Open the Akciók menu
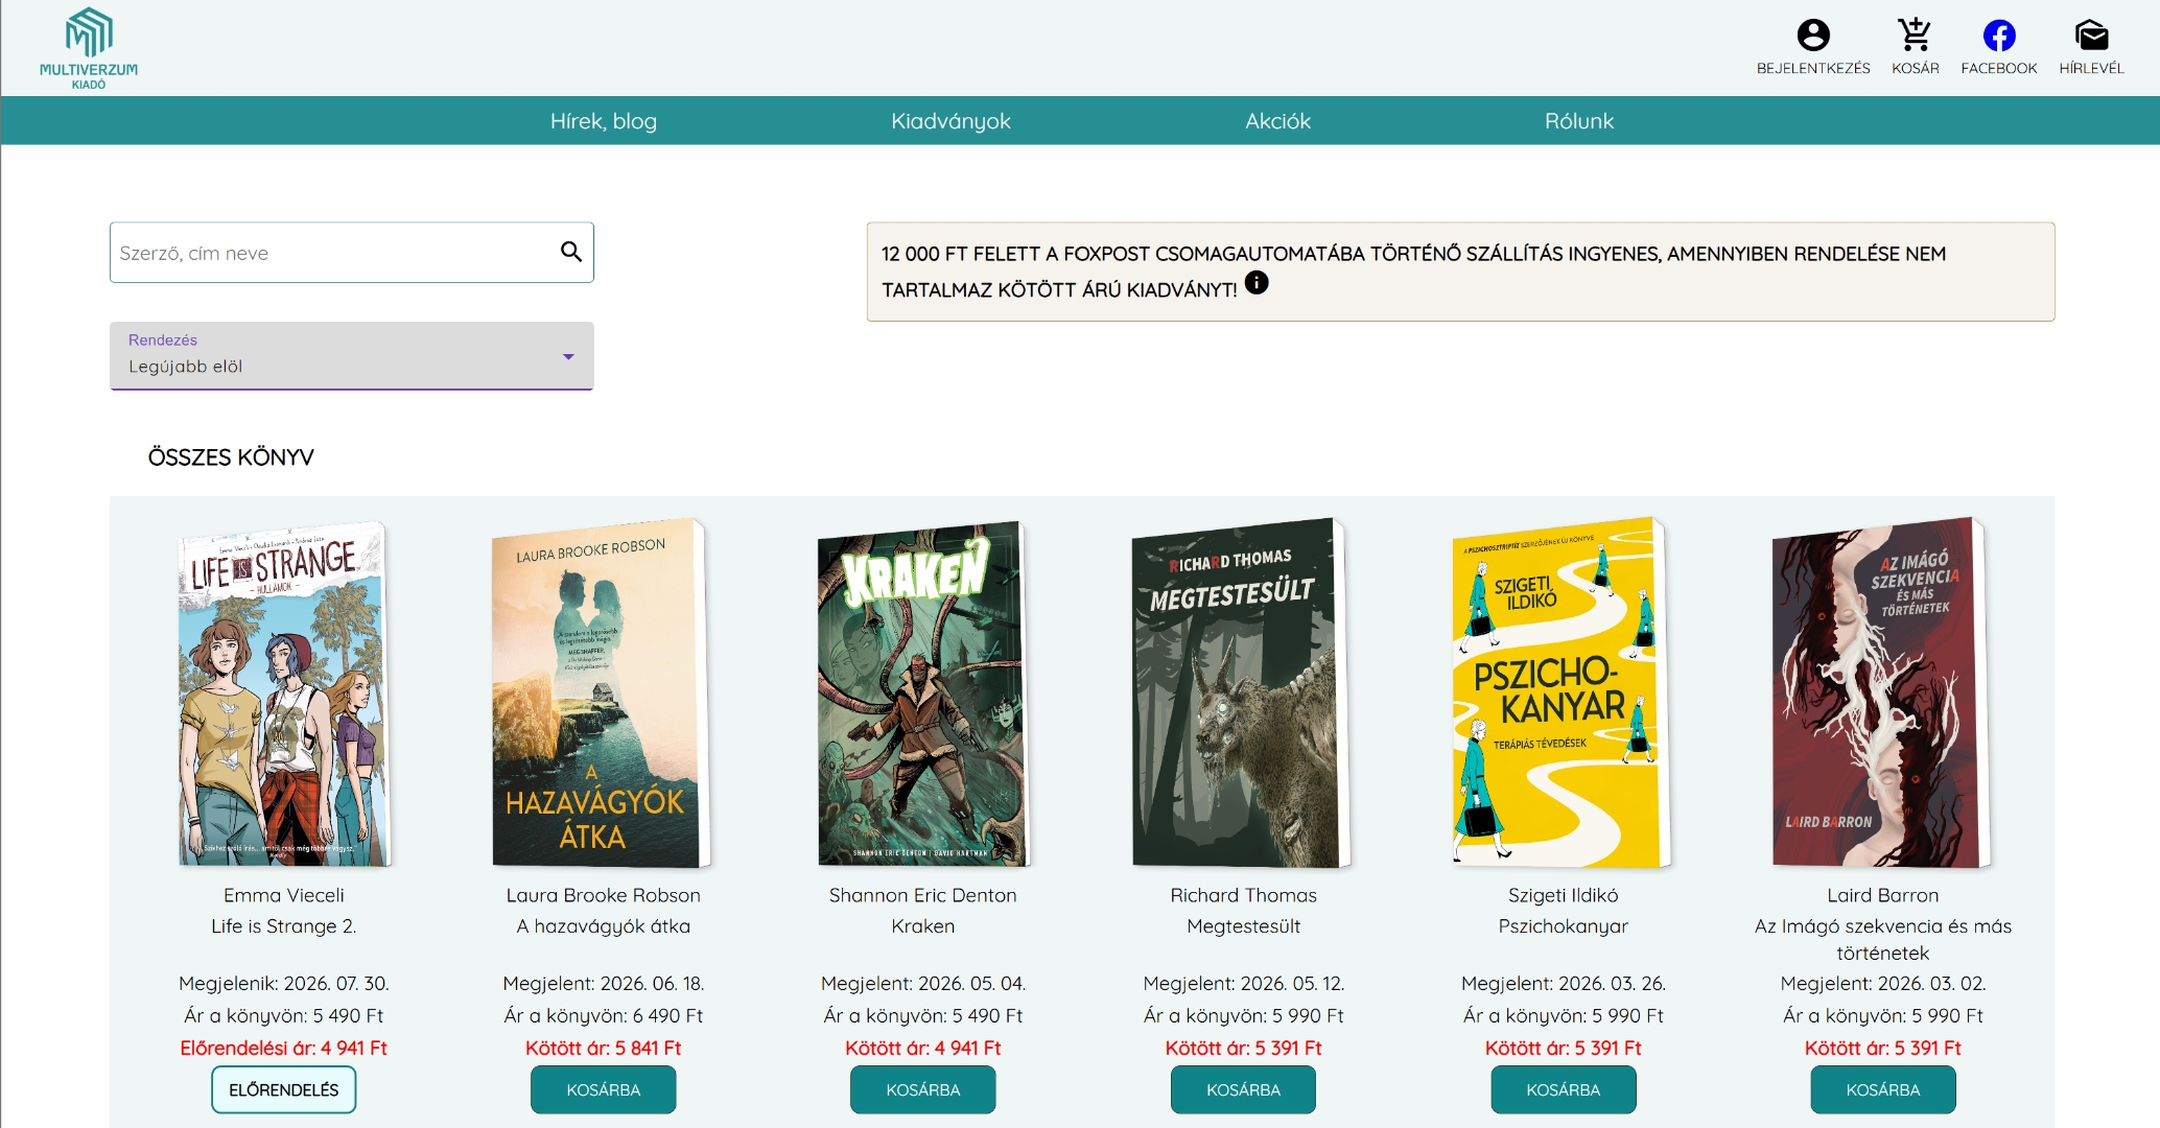The image size is (2160, 1128). [x=1277, y=121]
